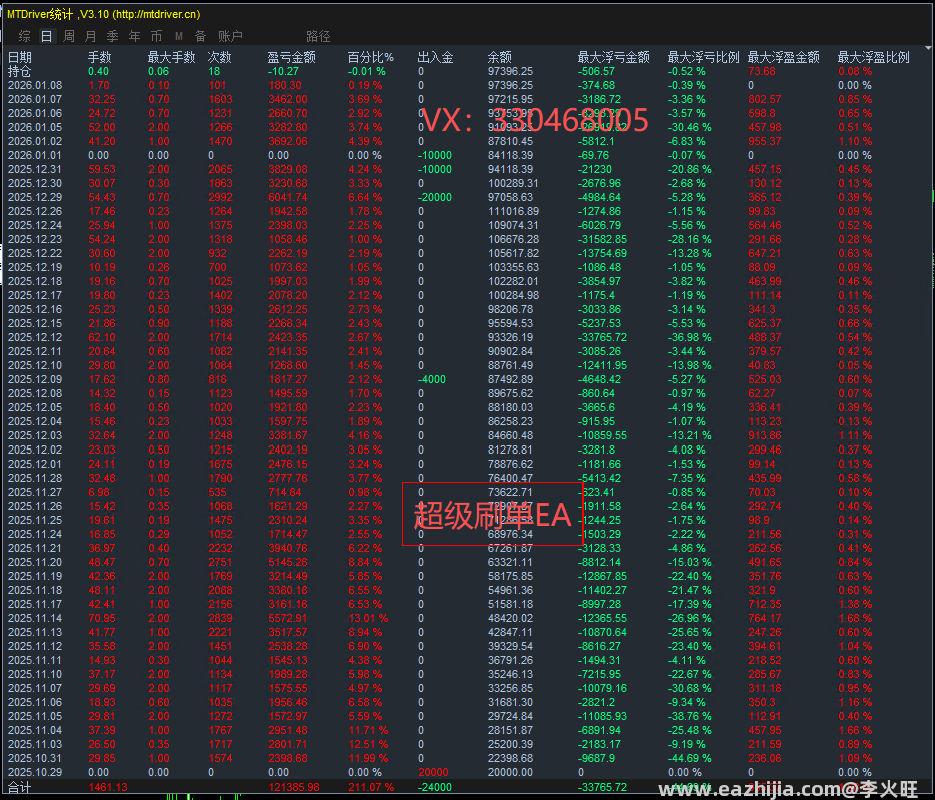Click the -44.69 % drawdown on 2025.10.31
The image size is (935, 800).
pyautogui.click(x=689, y=758)
